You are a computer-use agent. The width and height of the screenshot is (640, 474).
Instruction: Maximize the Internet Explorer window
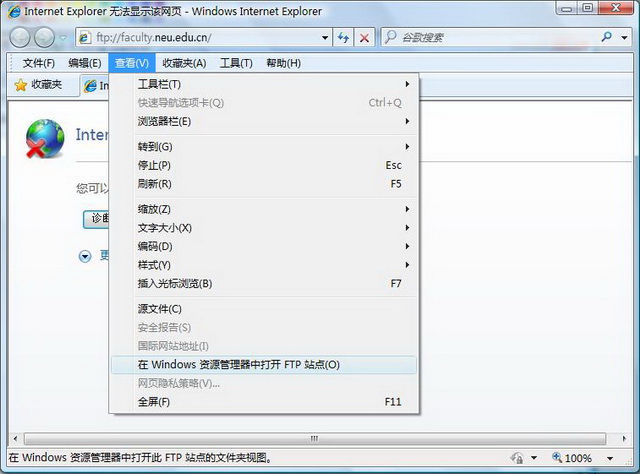(x=587, y=8)
